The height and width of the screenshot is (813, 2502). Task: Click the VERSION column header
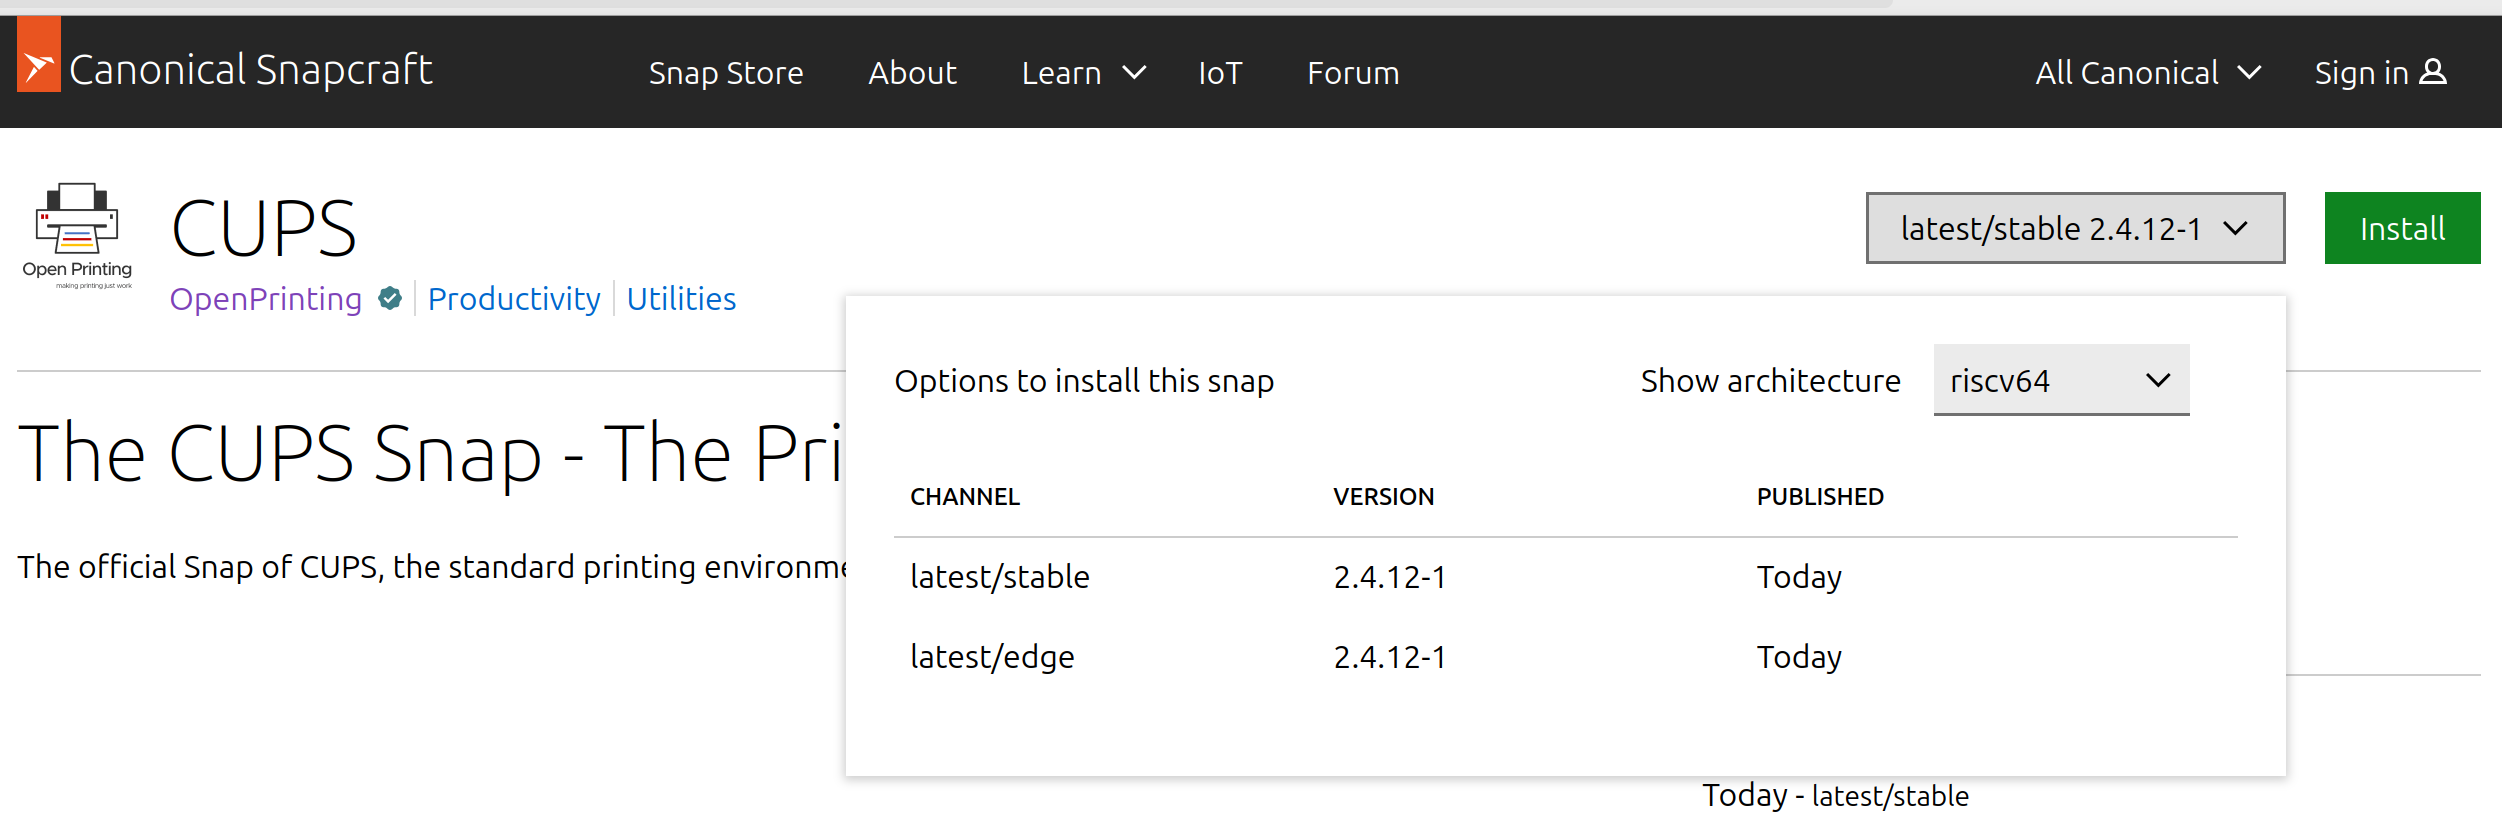coord(1383,497)
